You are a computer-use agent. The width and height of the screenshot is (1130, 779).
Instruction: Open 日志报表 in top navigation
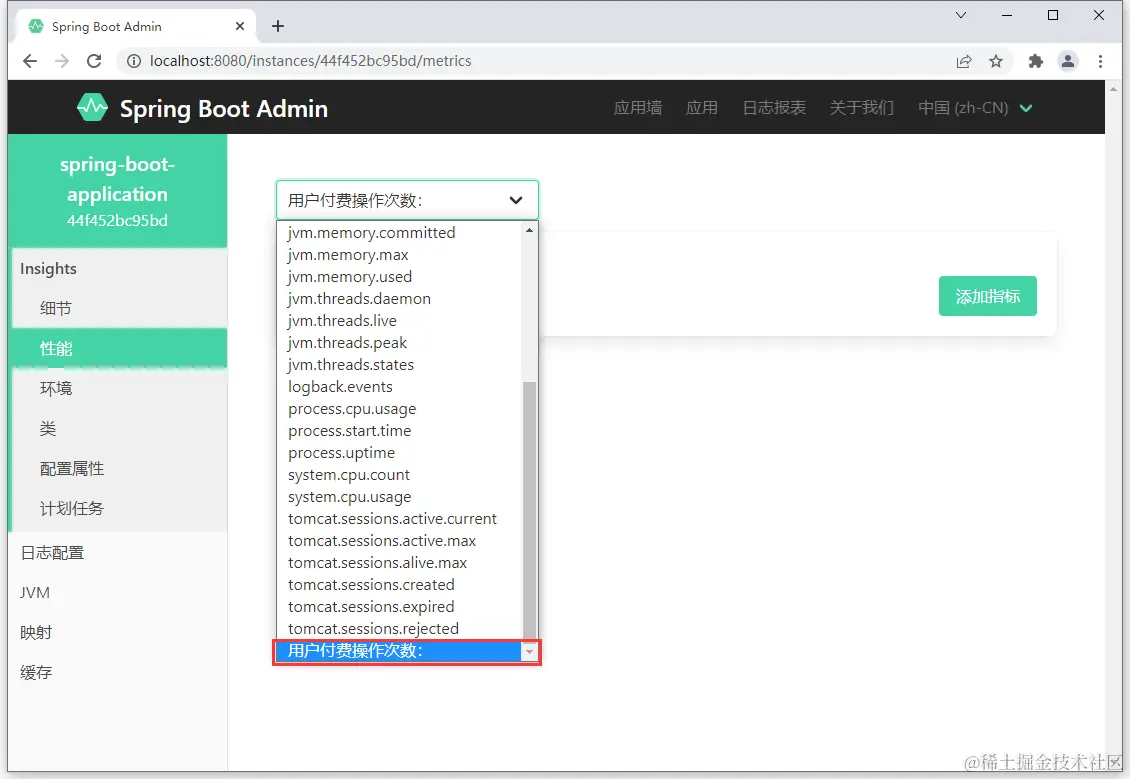[x=775, y=108]
